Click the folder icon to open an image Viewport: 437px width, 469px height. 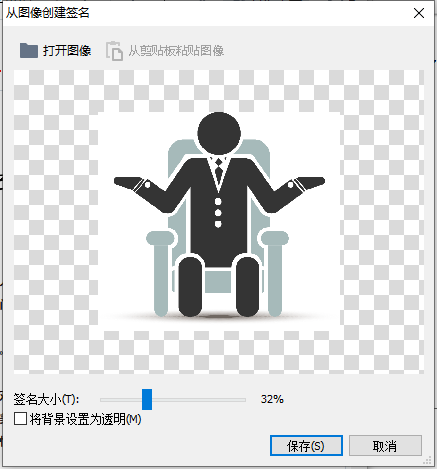(x=28, y=51)
